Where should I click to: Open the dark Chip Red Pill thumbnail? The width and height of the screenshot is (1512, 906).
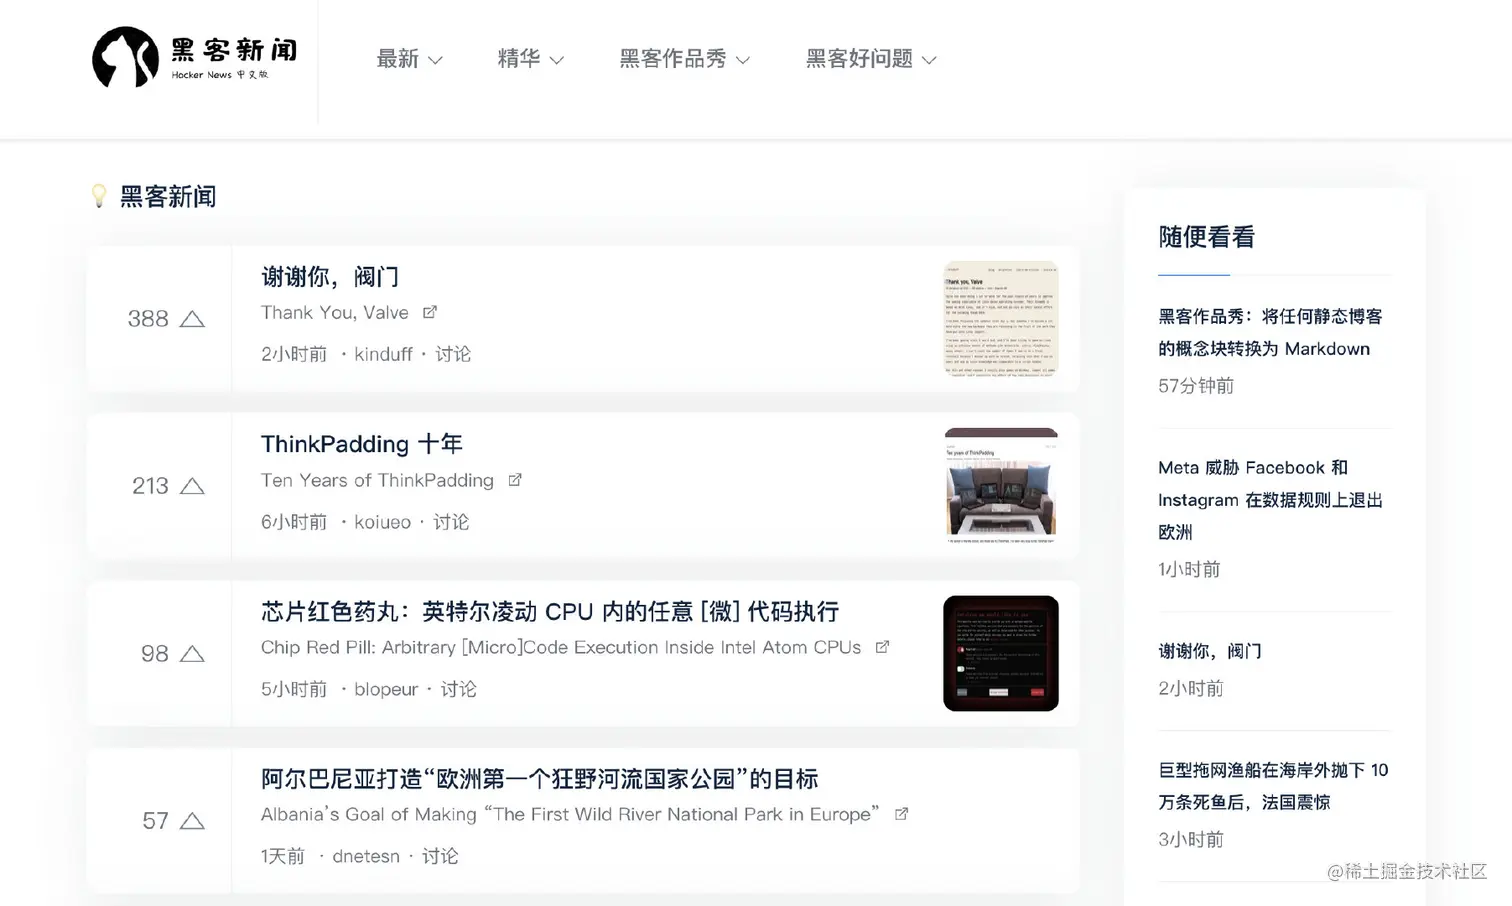coord(1001,653)
